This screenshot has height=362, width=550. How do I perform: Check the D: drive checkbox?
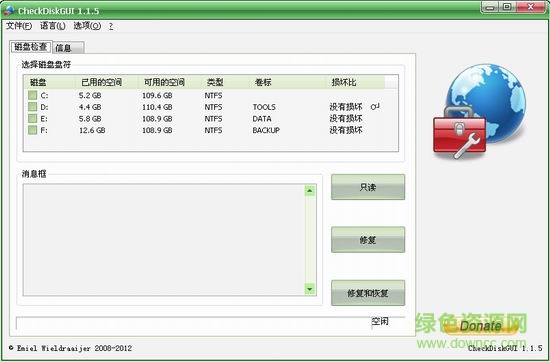tap(33, 107)
